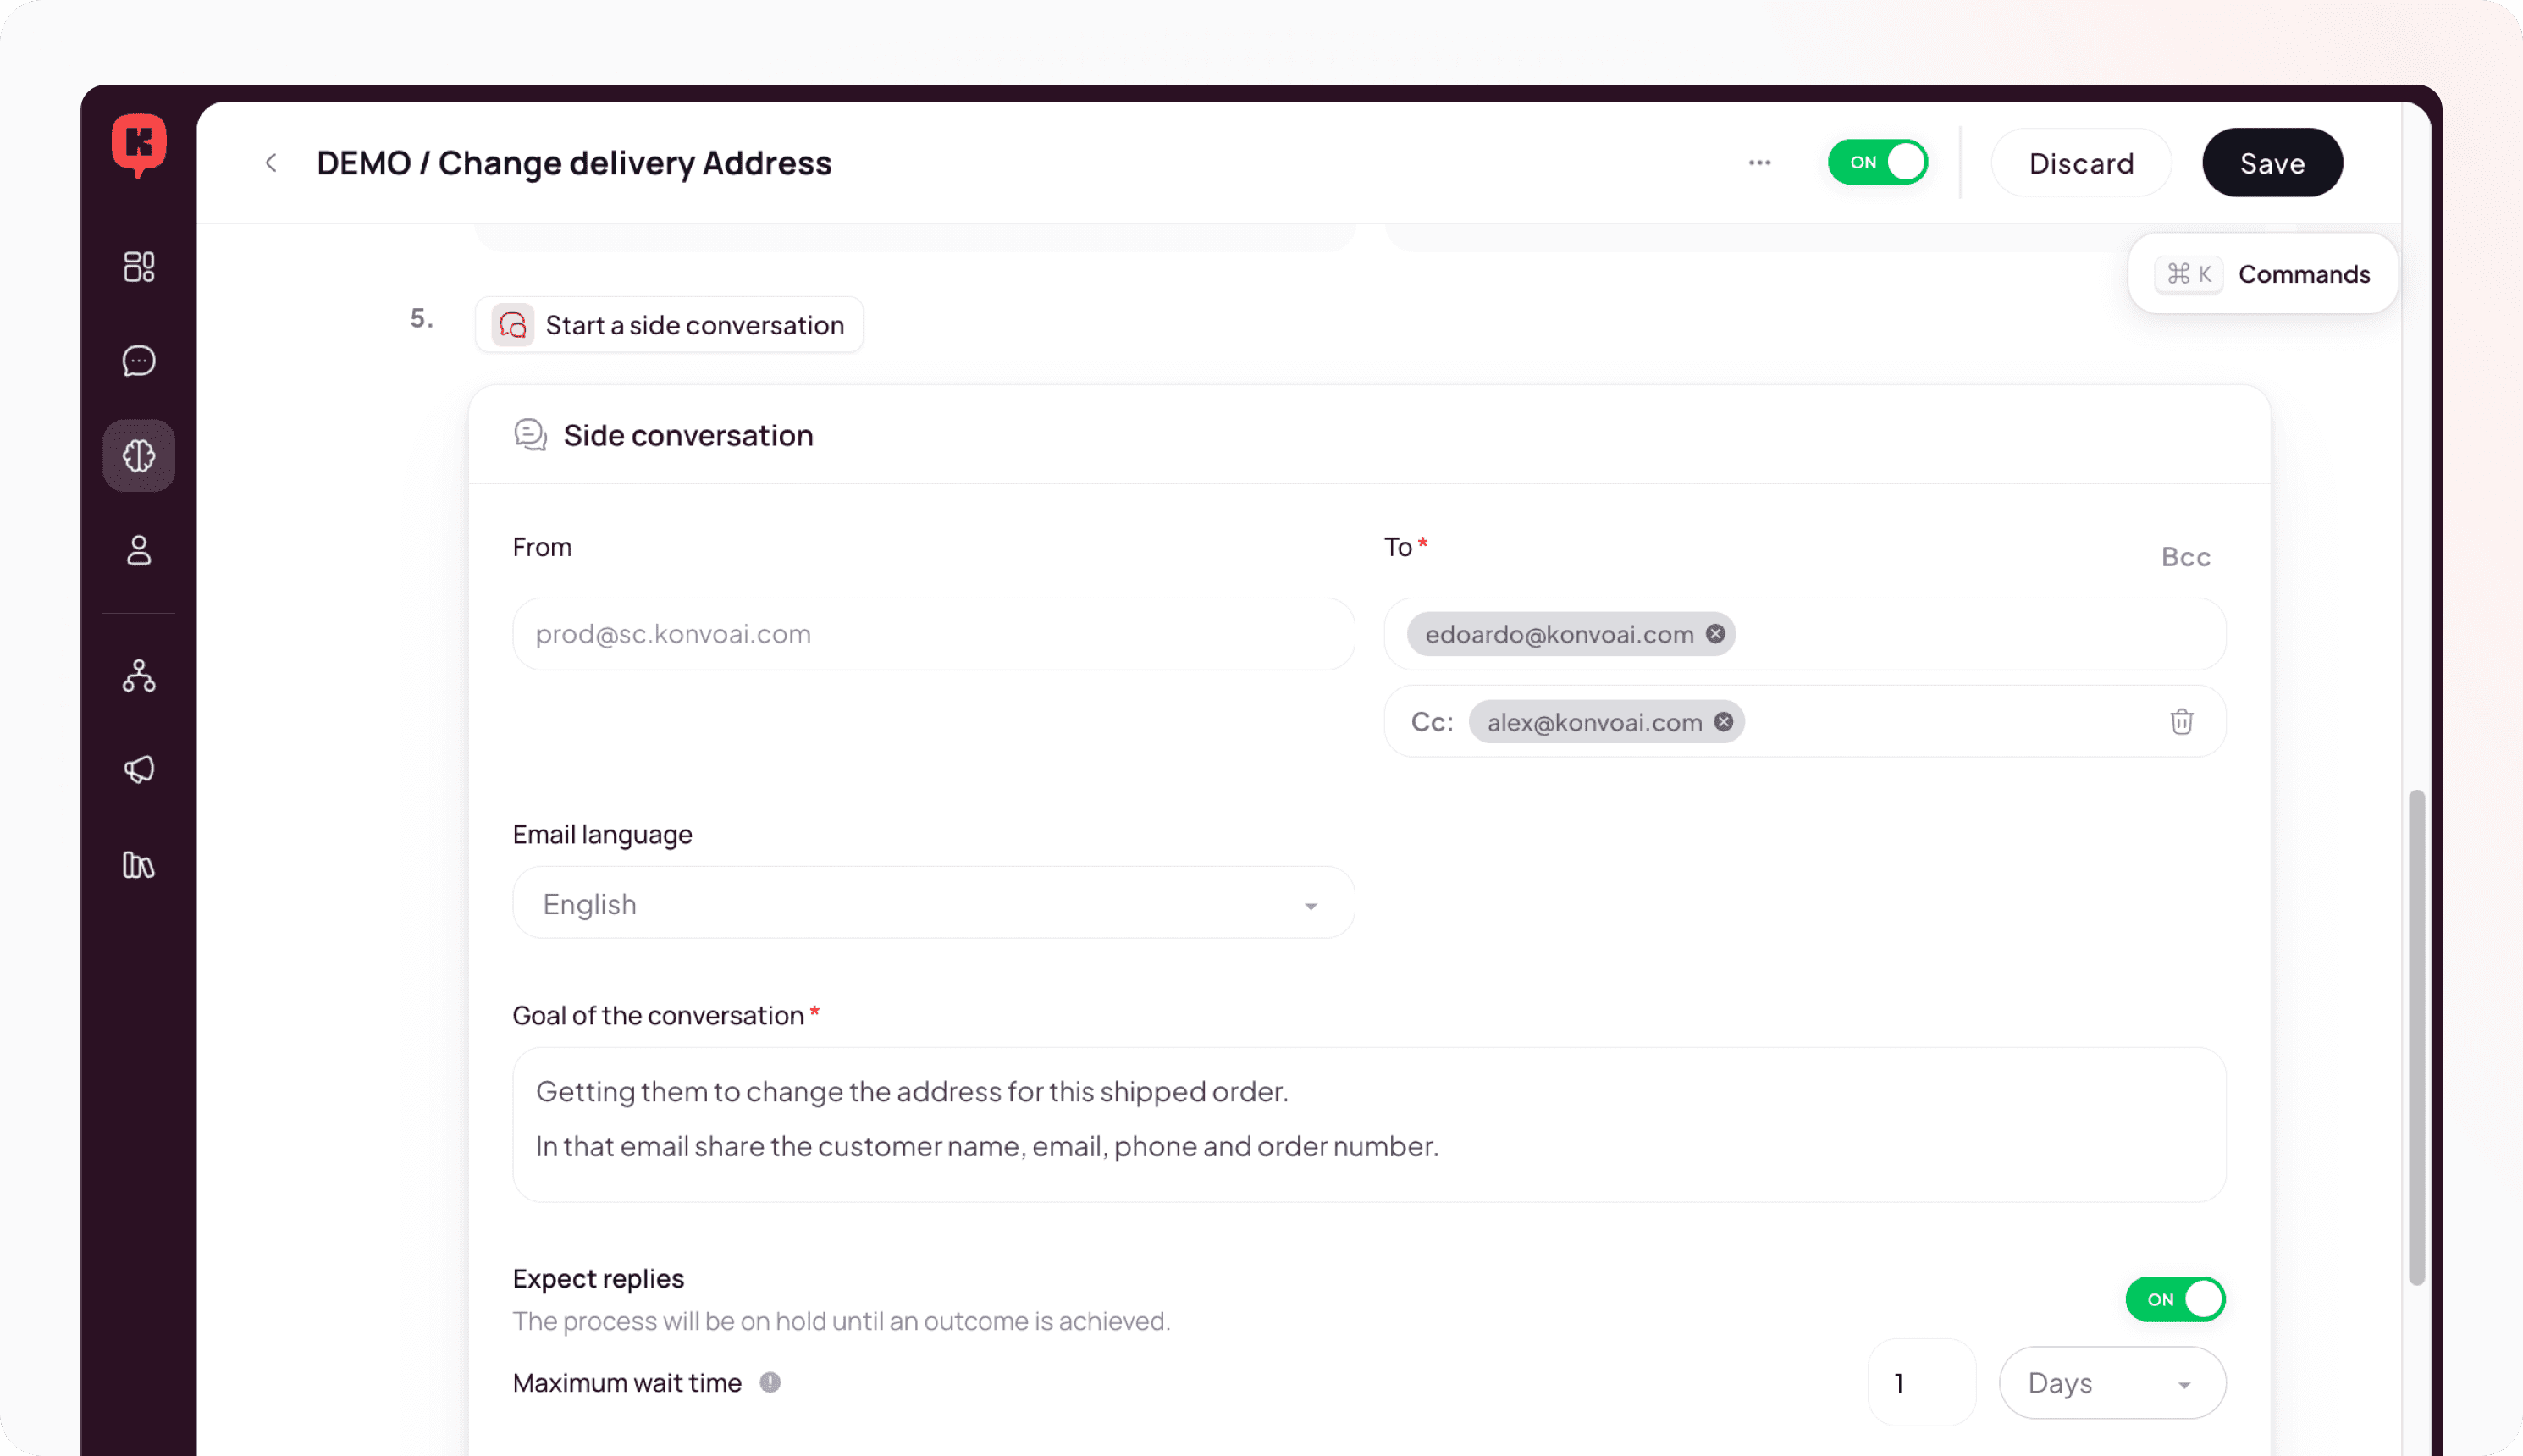Image resolution: width=2523 pixels, height=1456 pixels.
Task: Toggle the process ON switch in header
Action: point(1877,162)
